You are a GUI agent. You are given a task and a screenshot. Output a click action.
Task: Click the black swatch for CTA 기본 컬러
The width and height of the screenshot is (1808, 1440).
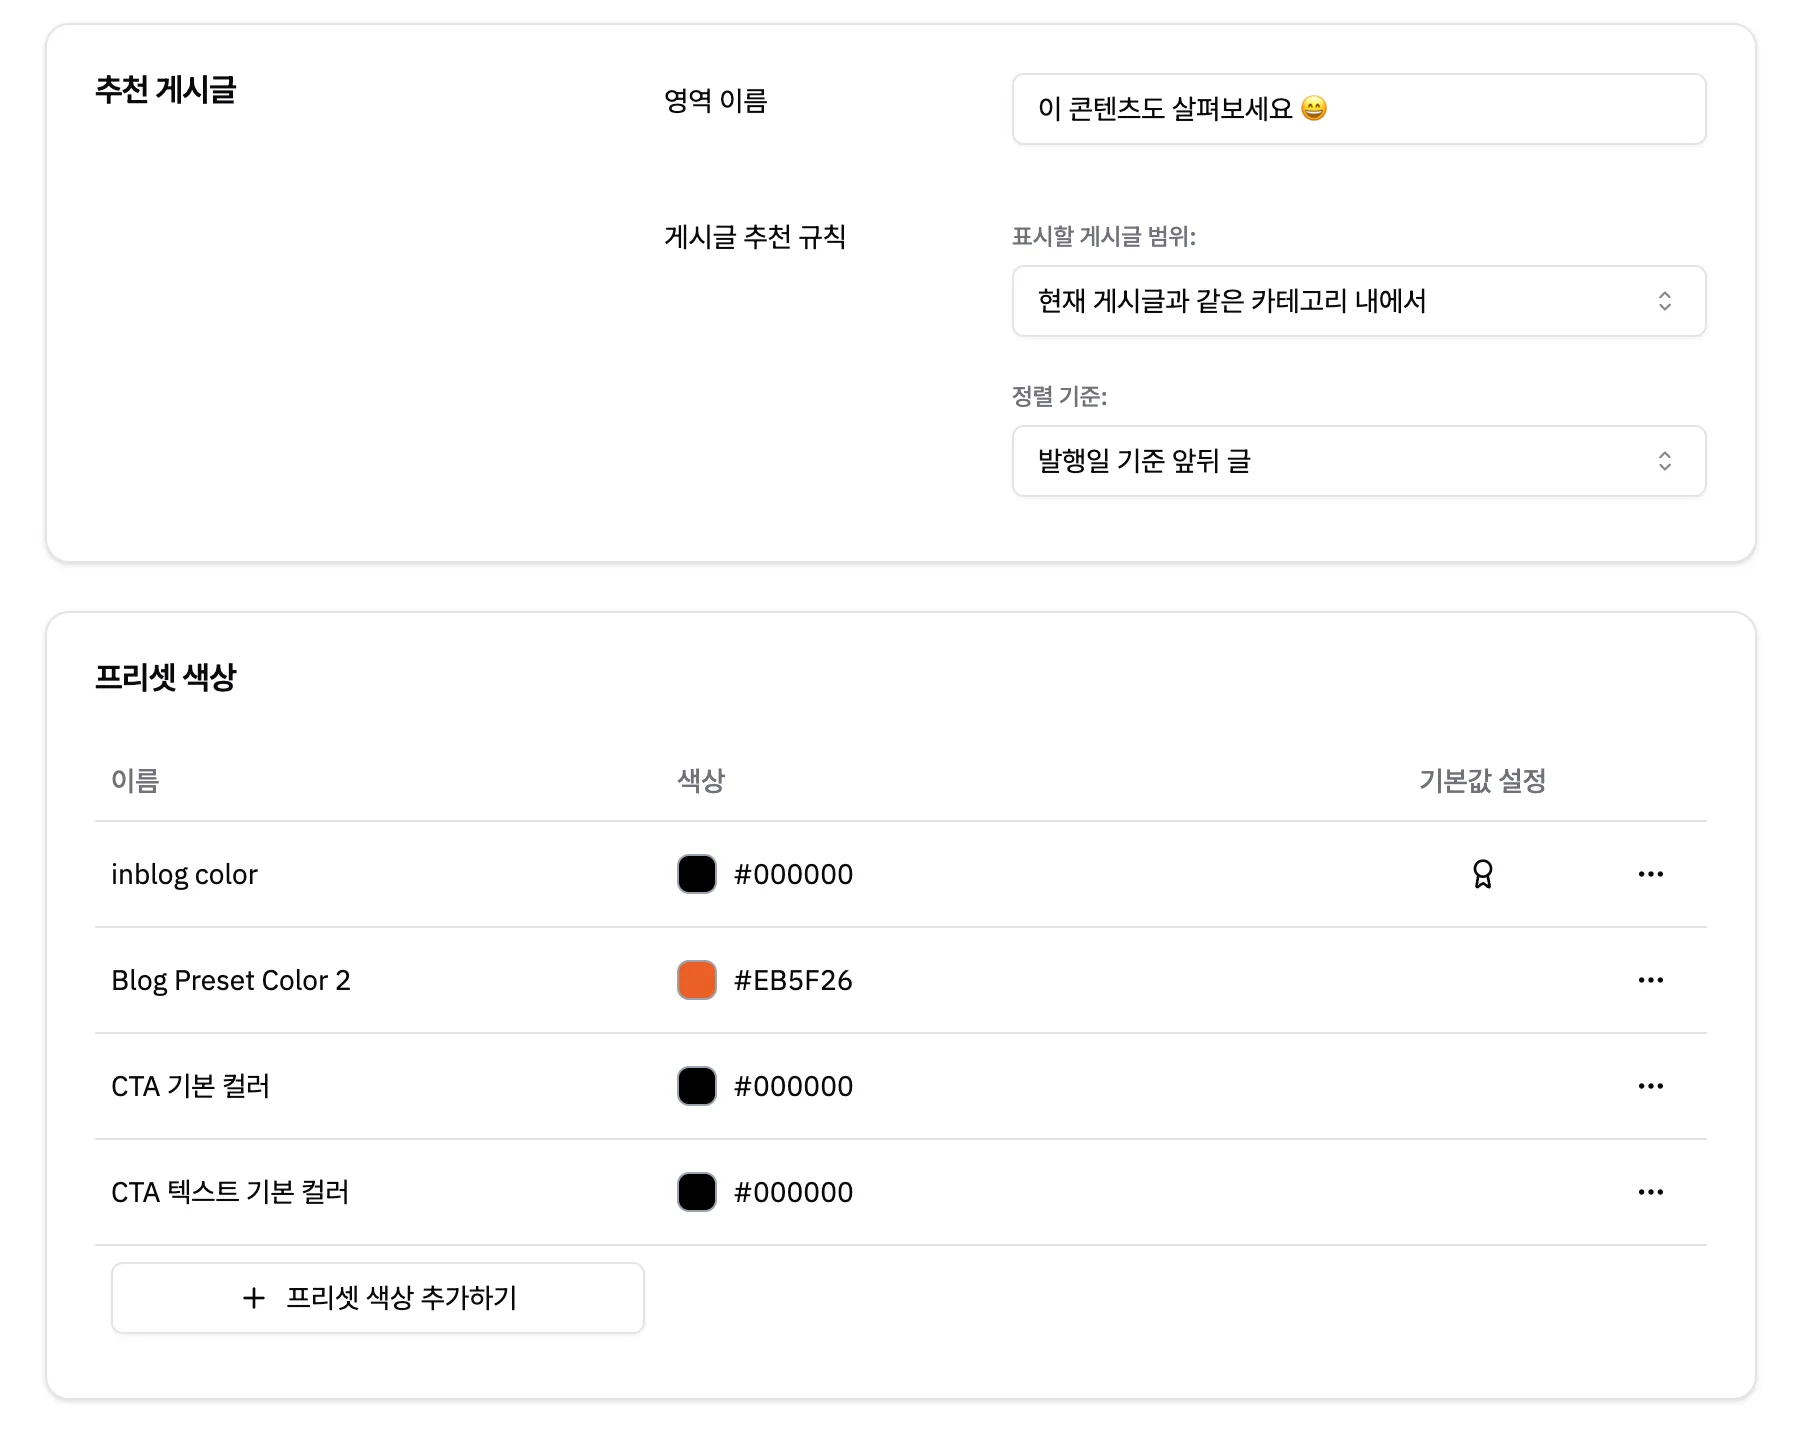697,1086
